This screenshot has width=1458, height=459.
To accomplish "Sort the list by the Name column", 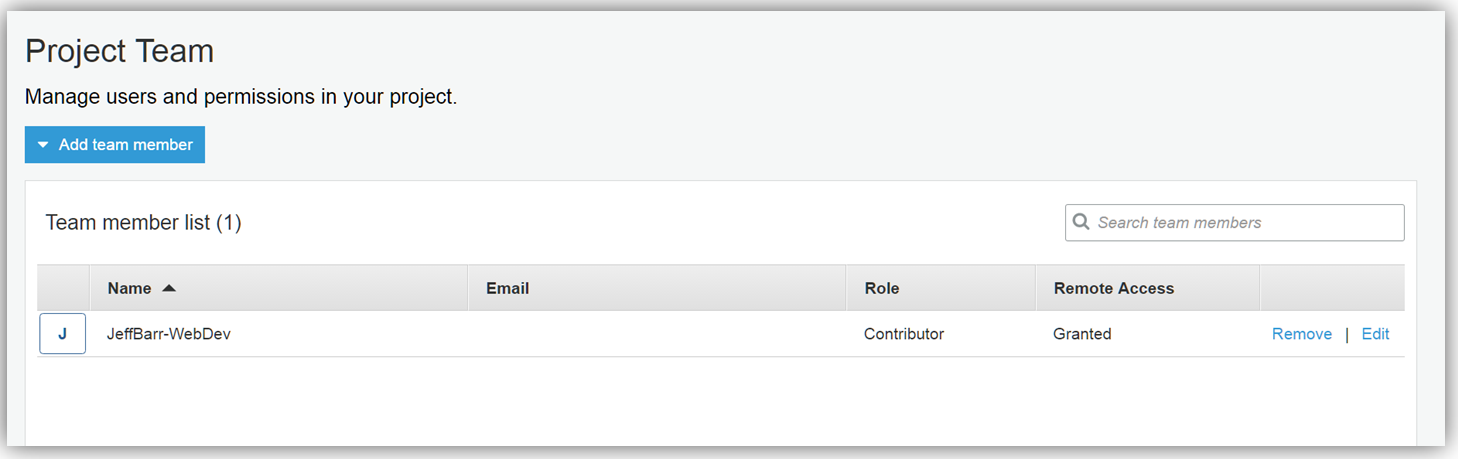I will tap(130, 288).
